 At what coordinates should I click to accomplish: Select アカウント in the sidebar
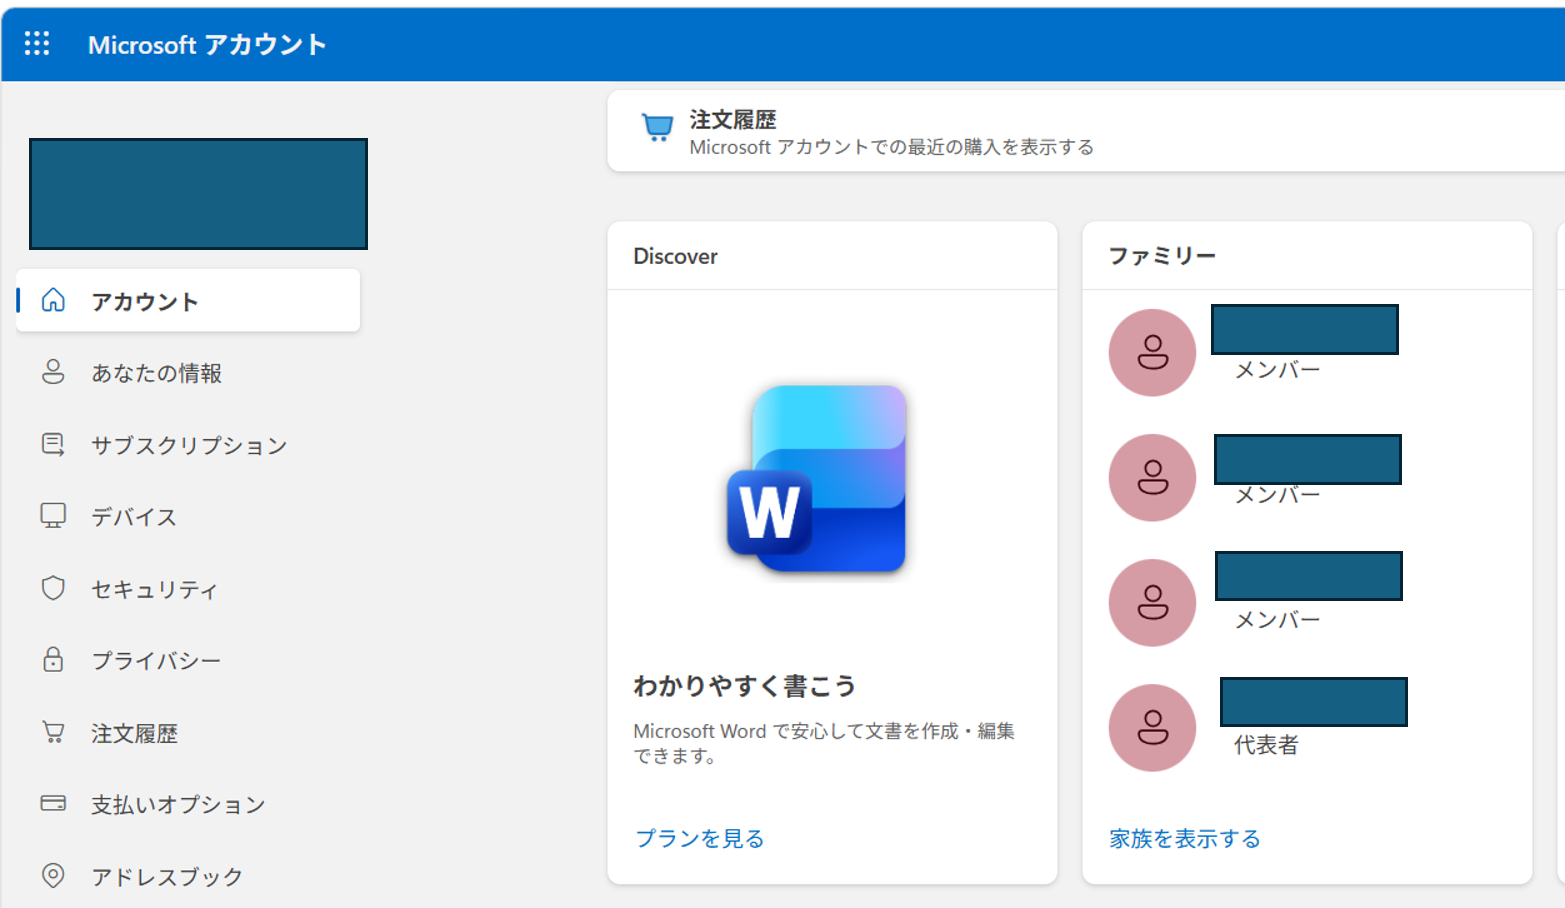pos(188,300)
